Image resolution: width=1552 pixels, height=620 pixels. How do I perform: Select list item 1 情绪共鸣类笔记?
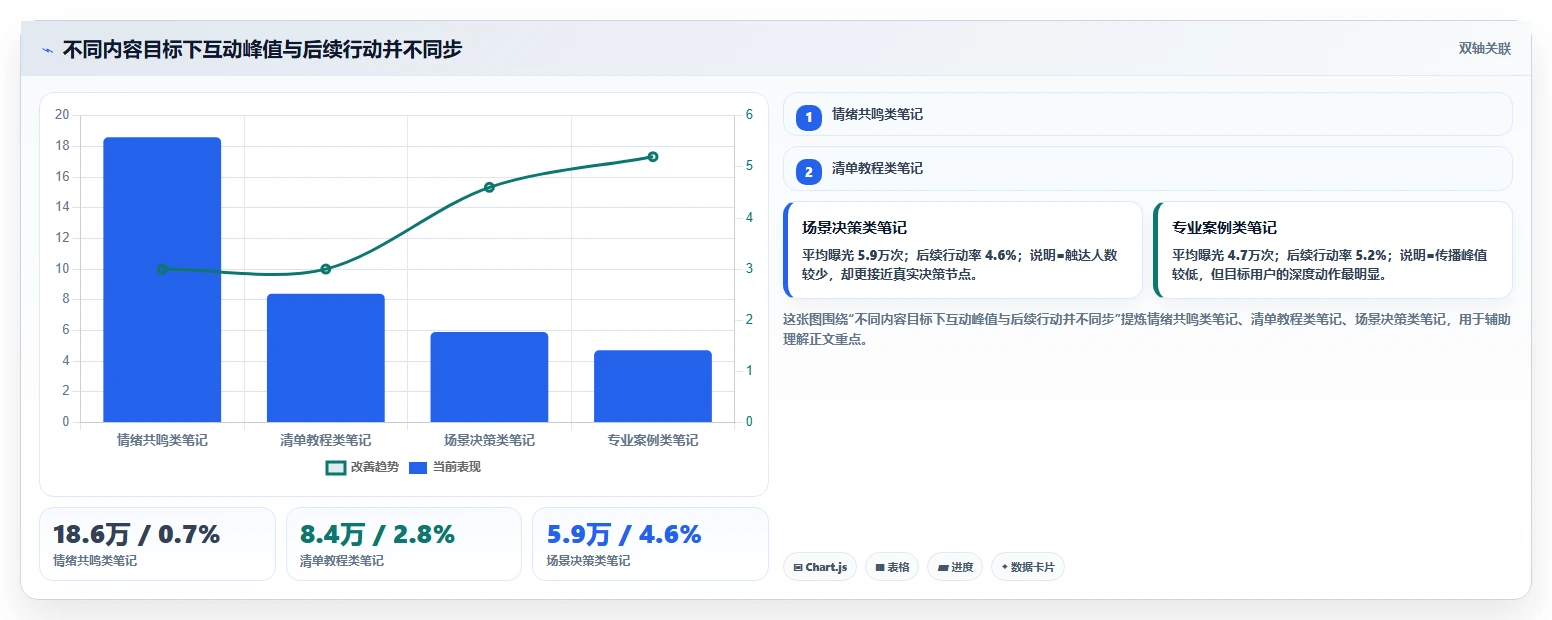1148,114
